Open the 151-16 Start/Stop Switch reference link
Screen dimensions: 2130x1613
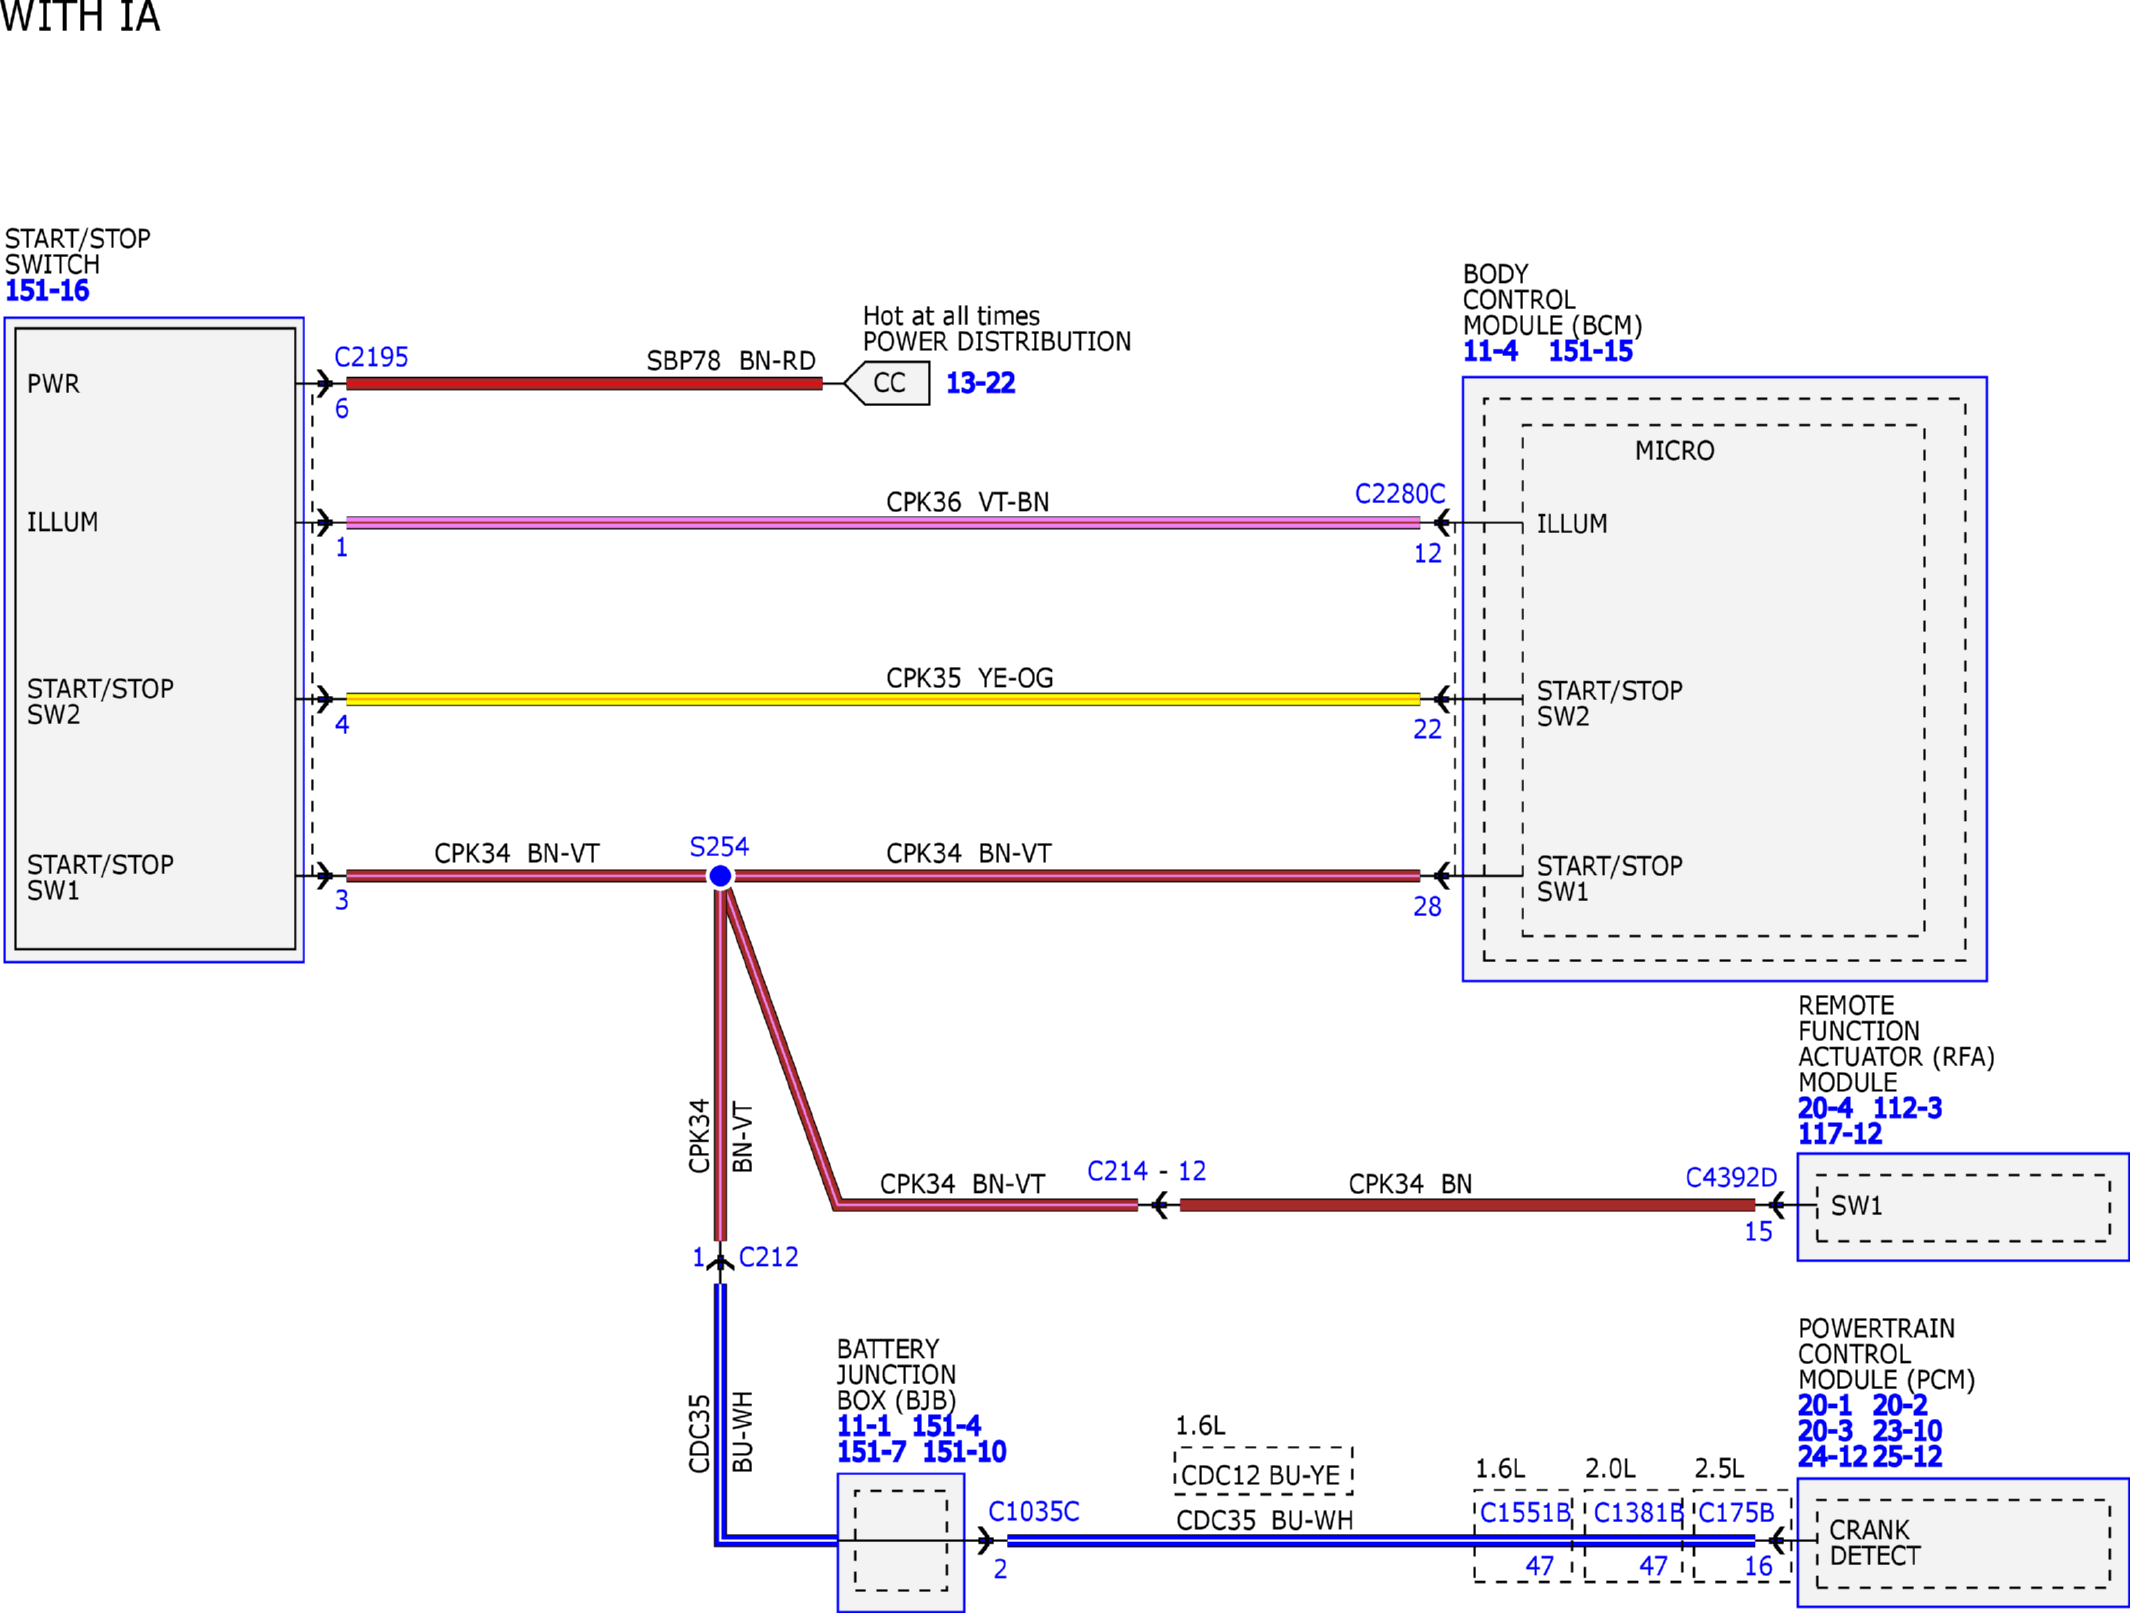click(x=47, y=291)
